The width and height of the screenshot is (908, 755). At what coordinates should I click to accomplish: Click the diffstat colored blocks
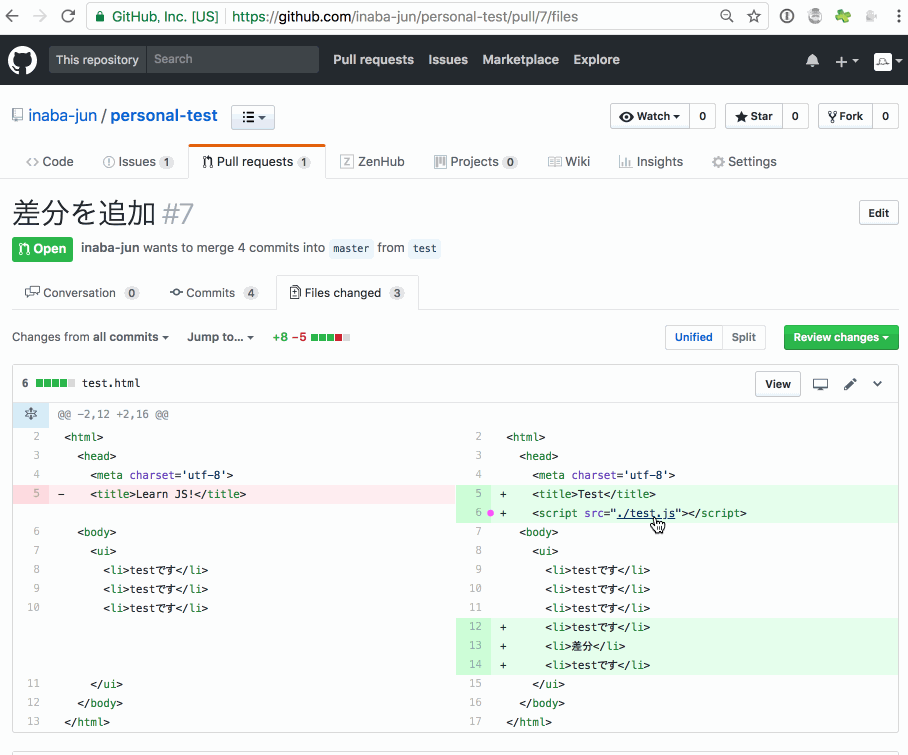(x=330, y=338)
